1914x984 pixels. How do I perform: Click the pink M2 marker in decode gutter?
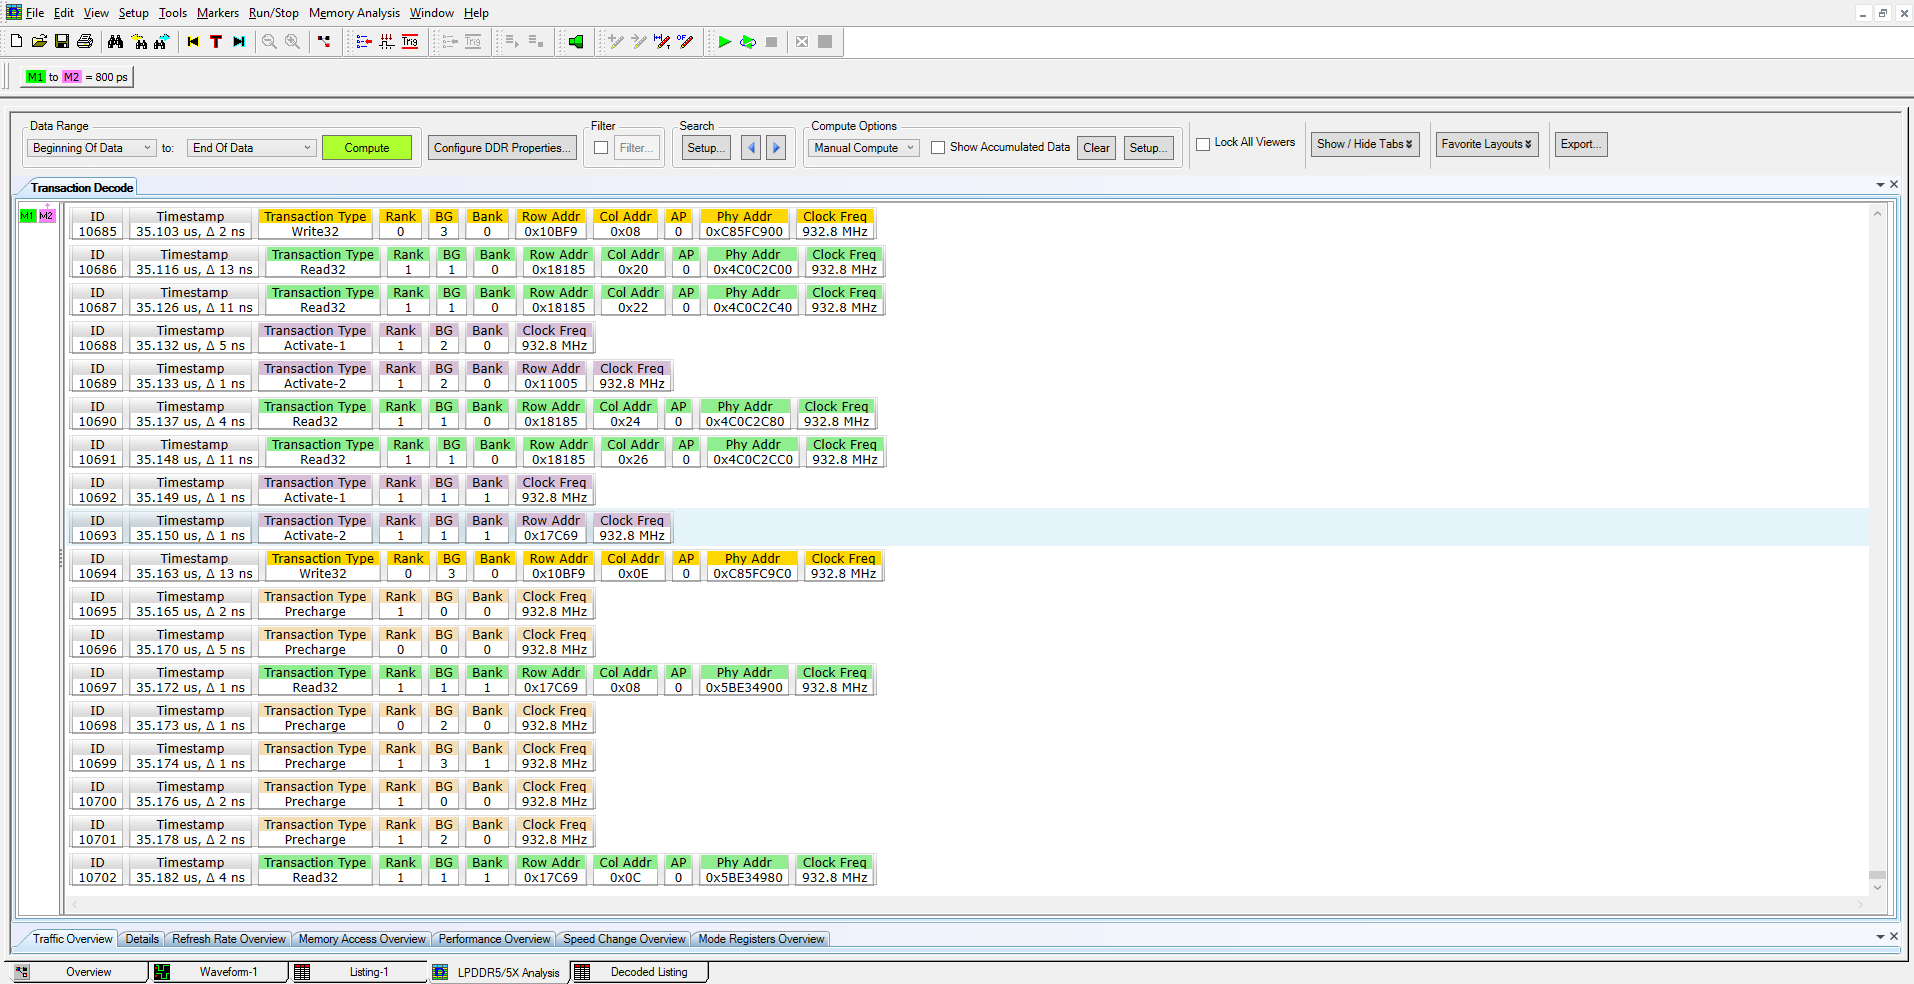(46, 216)
